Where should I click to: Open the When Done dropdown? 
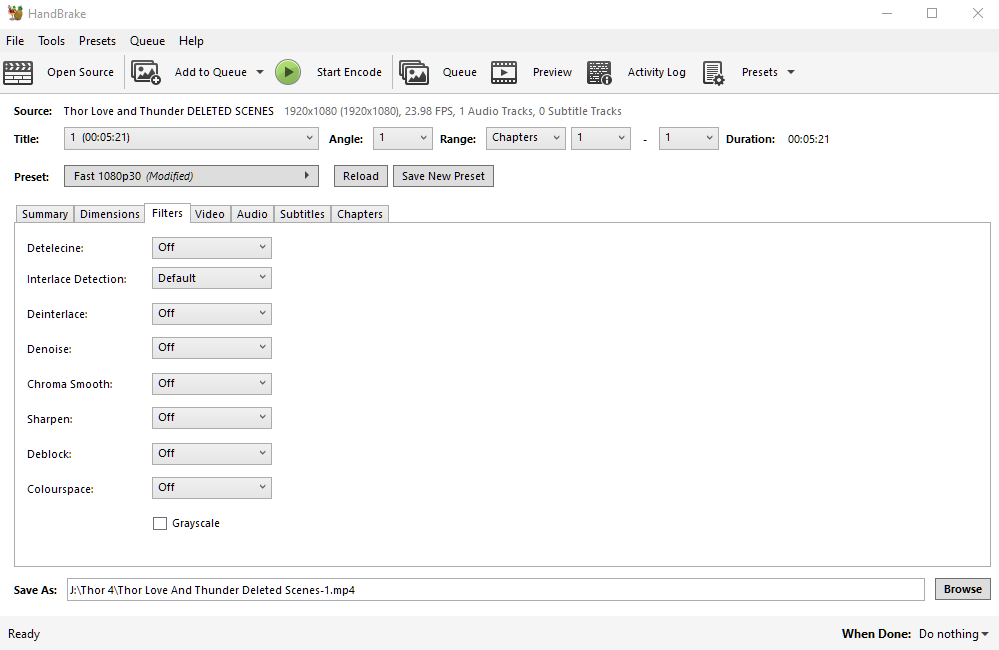click(954, 634)
